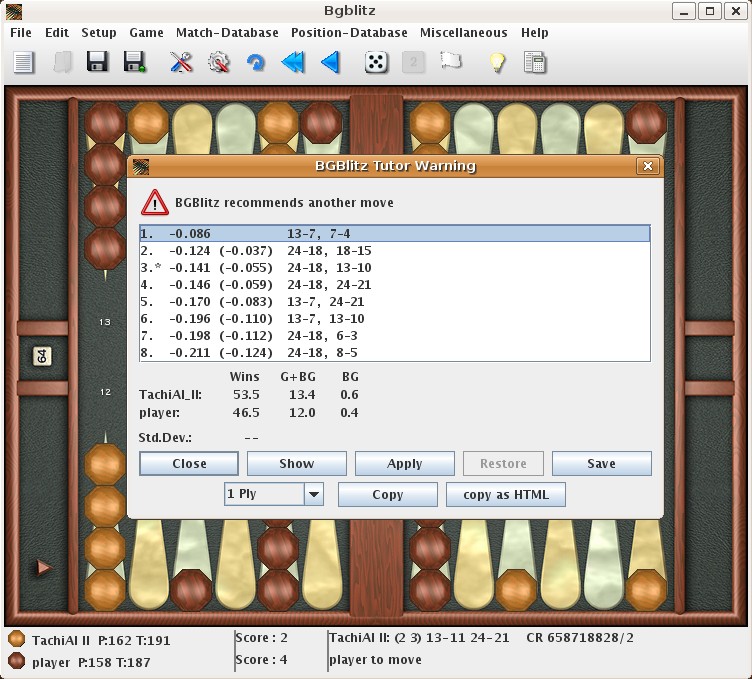Viewport: 752px width, 679px height.
Task: Expand the 1 Ply dropdown arrow
Action: pos(314,494)
